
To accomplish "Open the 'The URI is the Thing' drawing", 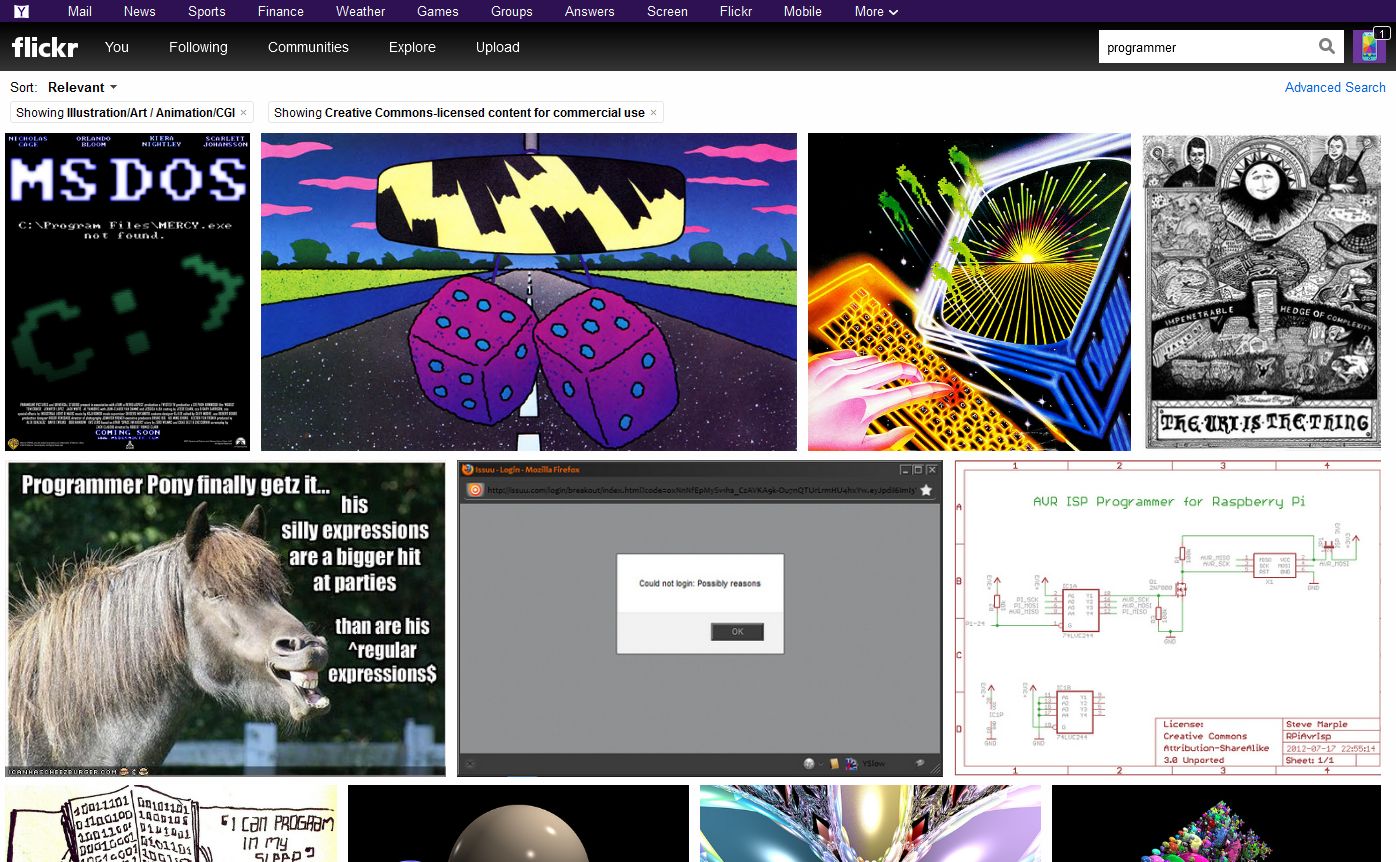I will click(x=1262, y=292).
